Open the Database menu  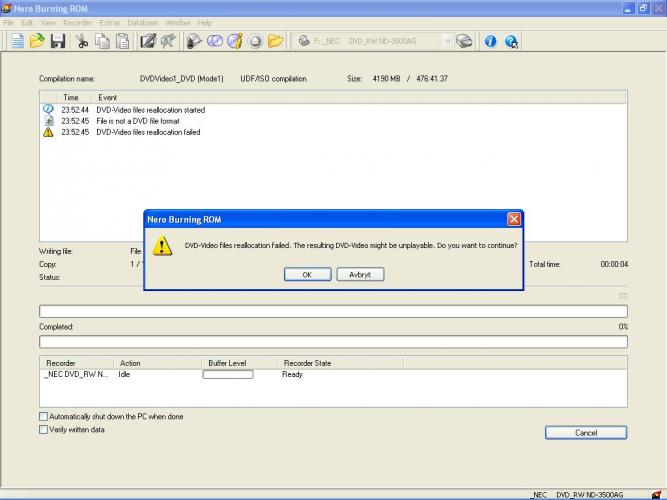142,22
